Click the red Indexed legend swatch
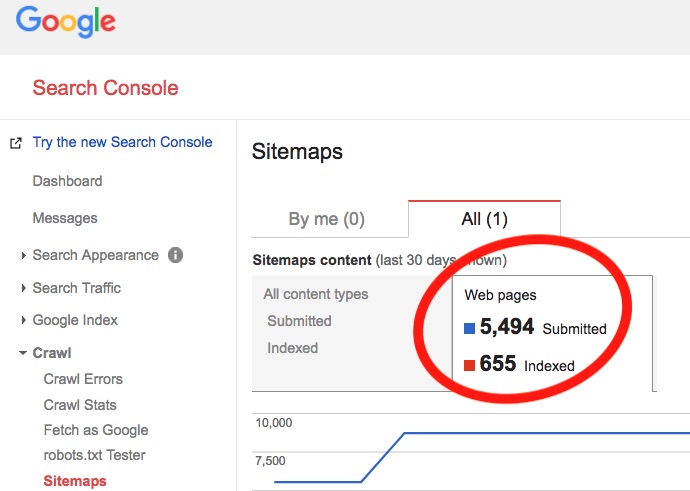Image resolution: width=690 pixels, height=491 pixels. [470, 365]
